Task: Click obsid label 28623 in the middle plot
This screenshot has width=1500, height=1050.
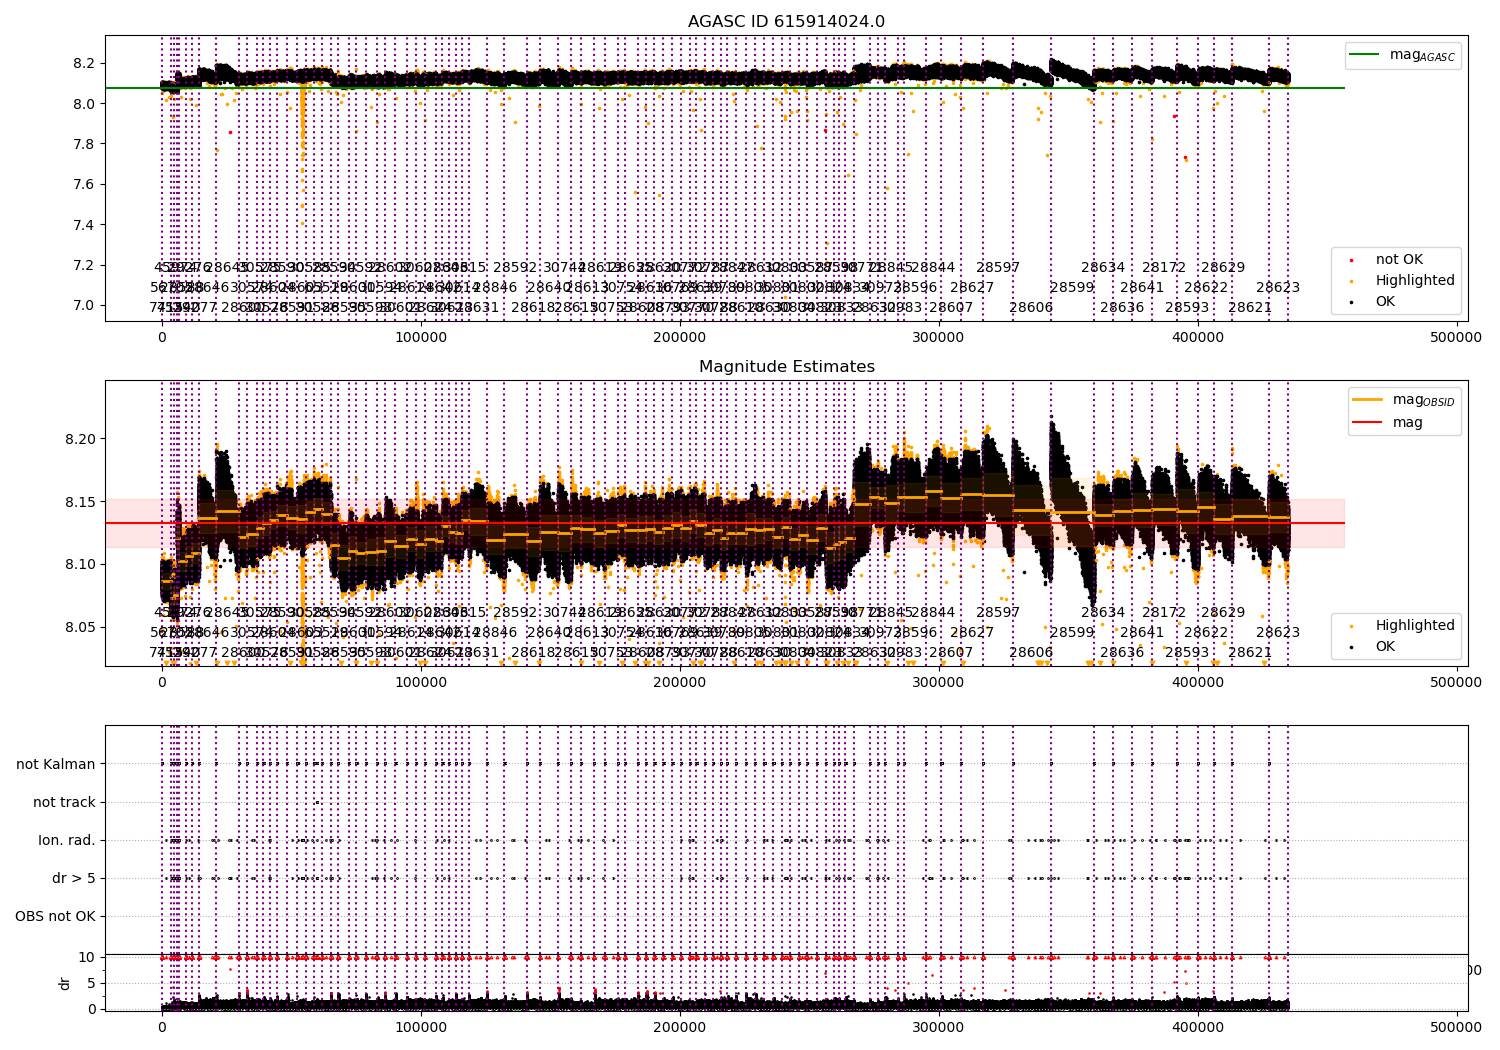Action: click(1278, 633)
